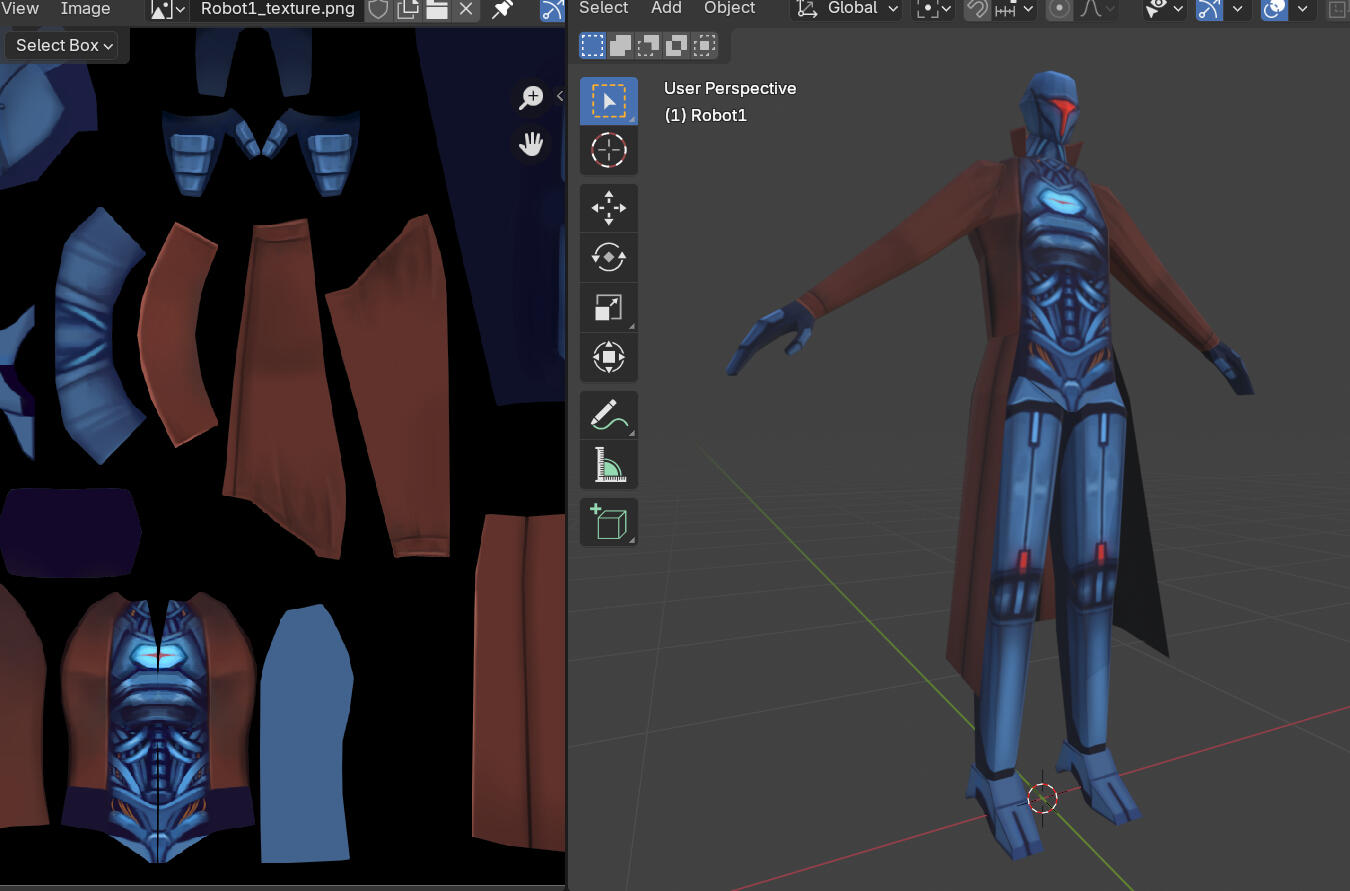Open the Image menu in image editor
The height and width of the screenshot is (891, 1350).
(x=85, y=9)
